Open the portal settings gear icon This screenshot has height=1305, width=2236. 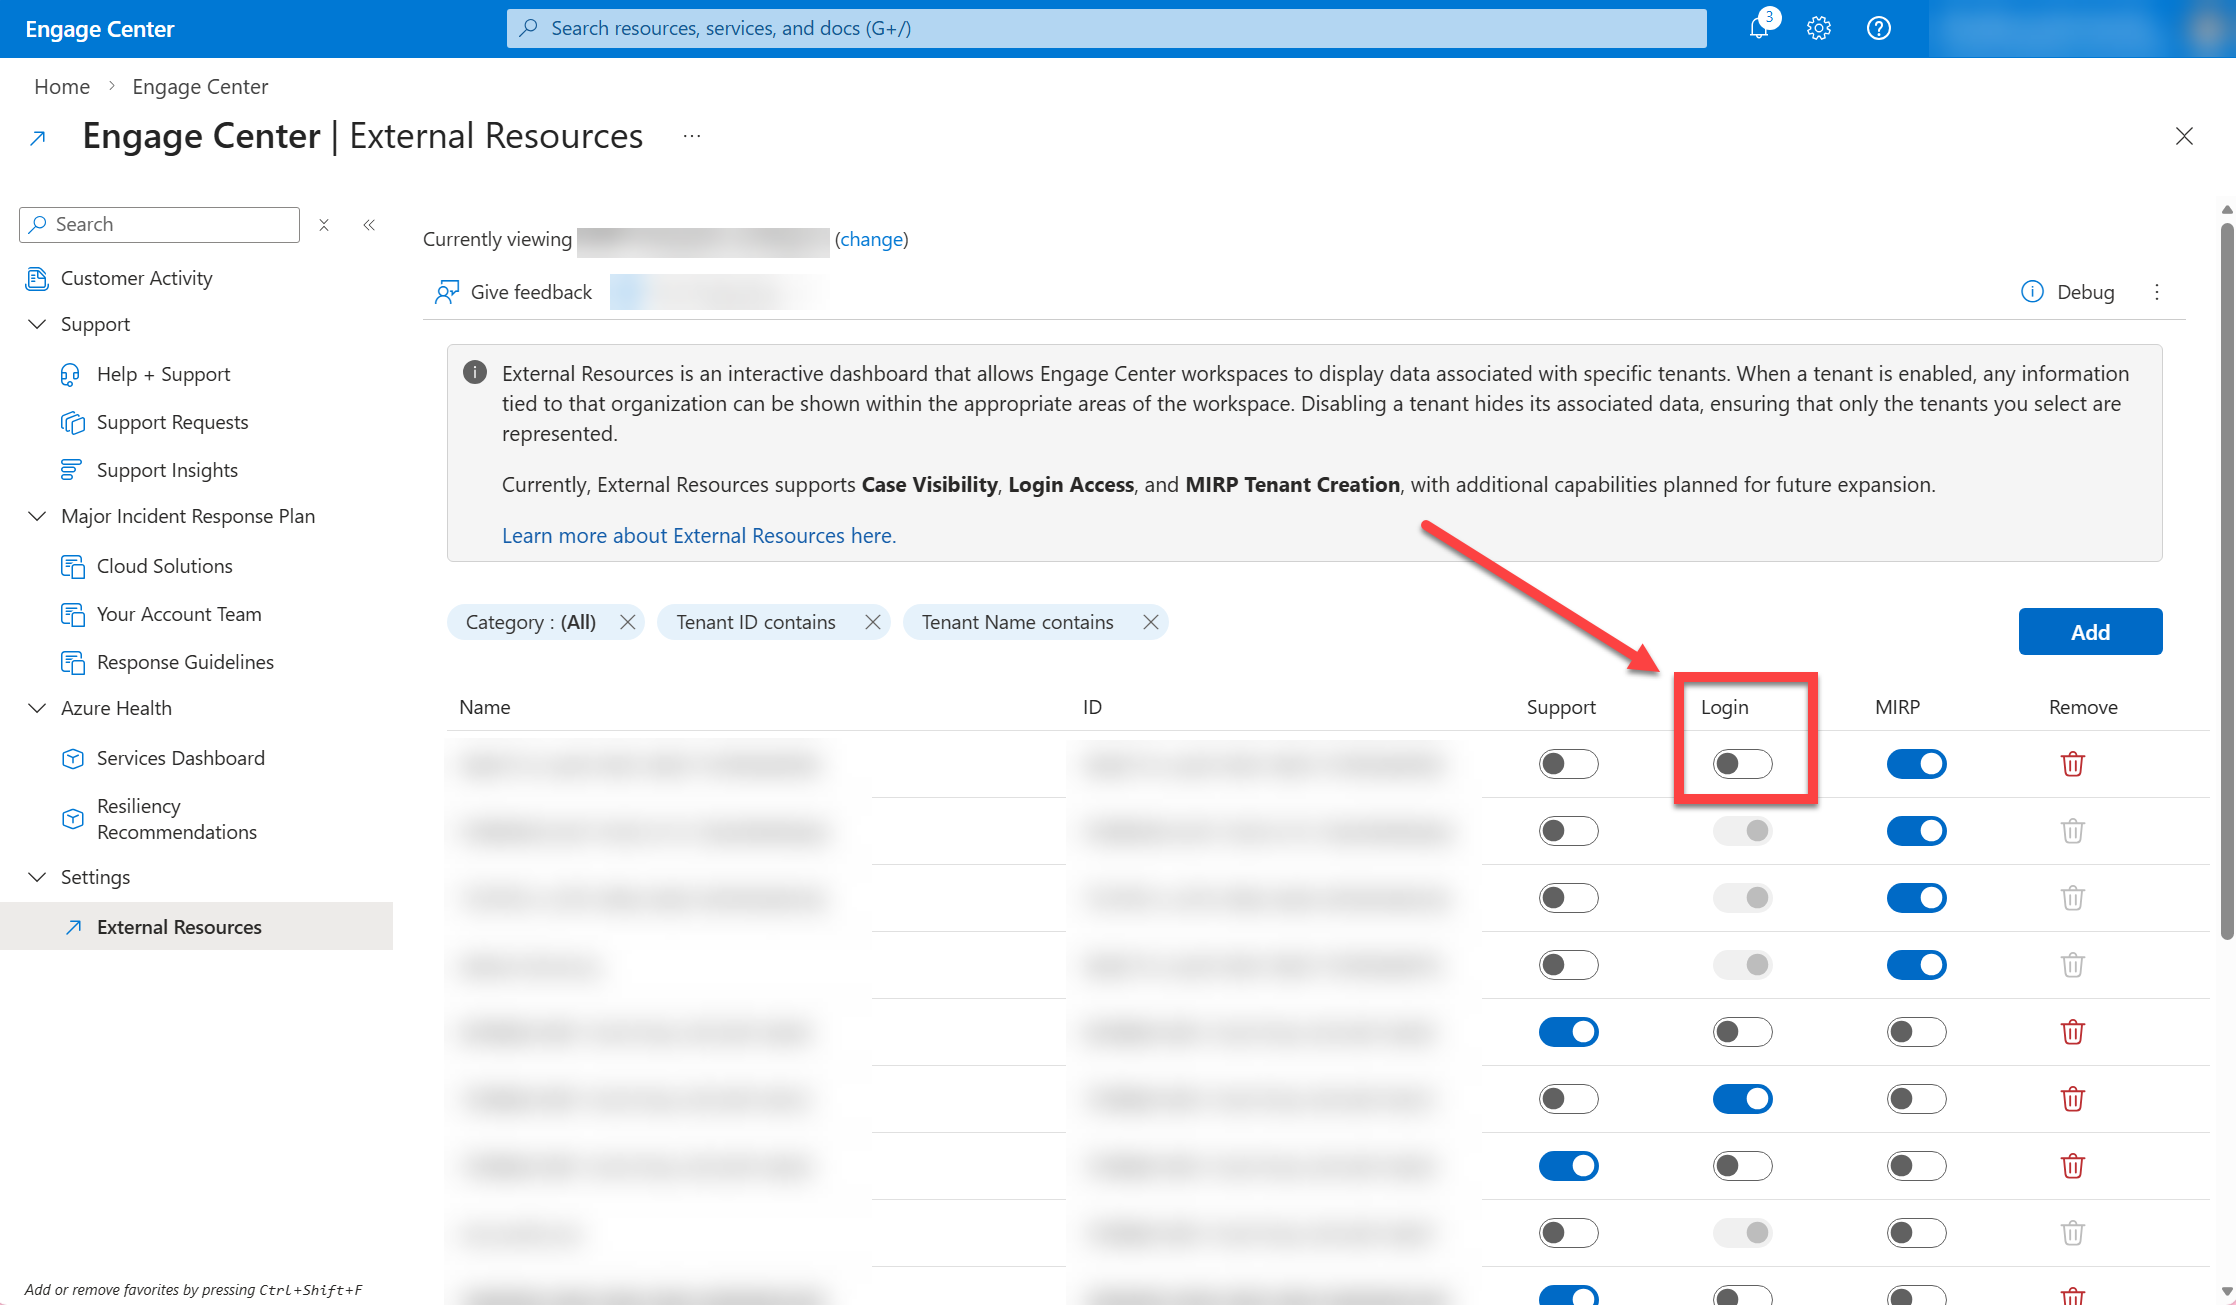point(1819,29)
